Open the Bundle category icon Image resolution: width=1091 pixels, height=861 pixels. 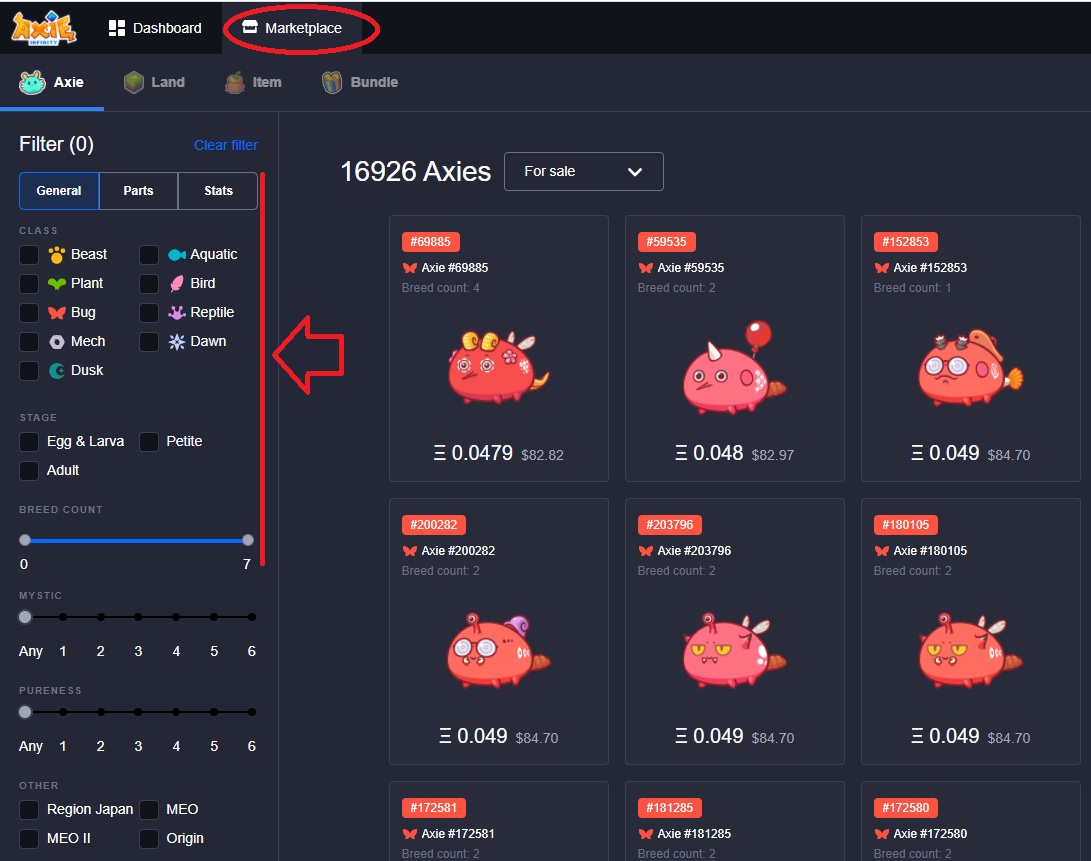(x=332, y=82)
